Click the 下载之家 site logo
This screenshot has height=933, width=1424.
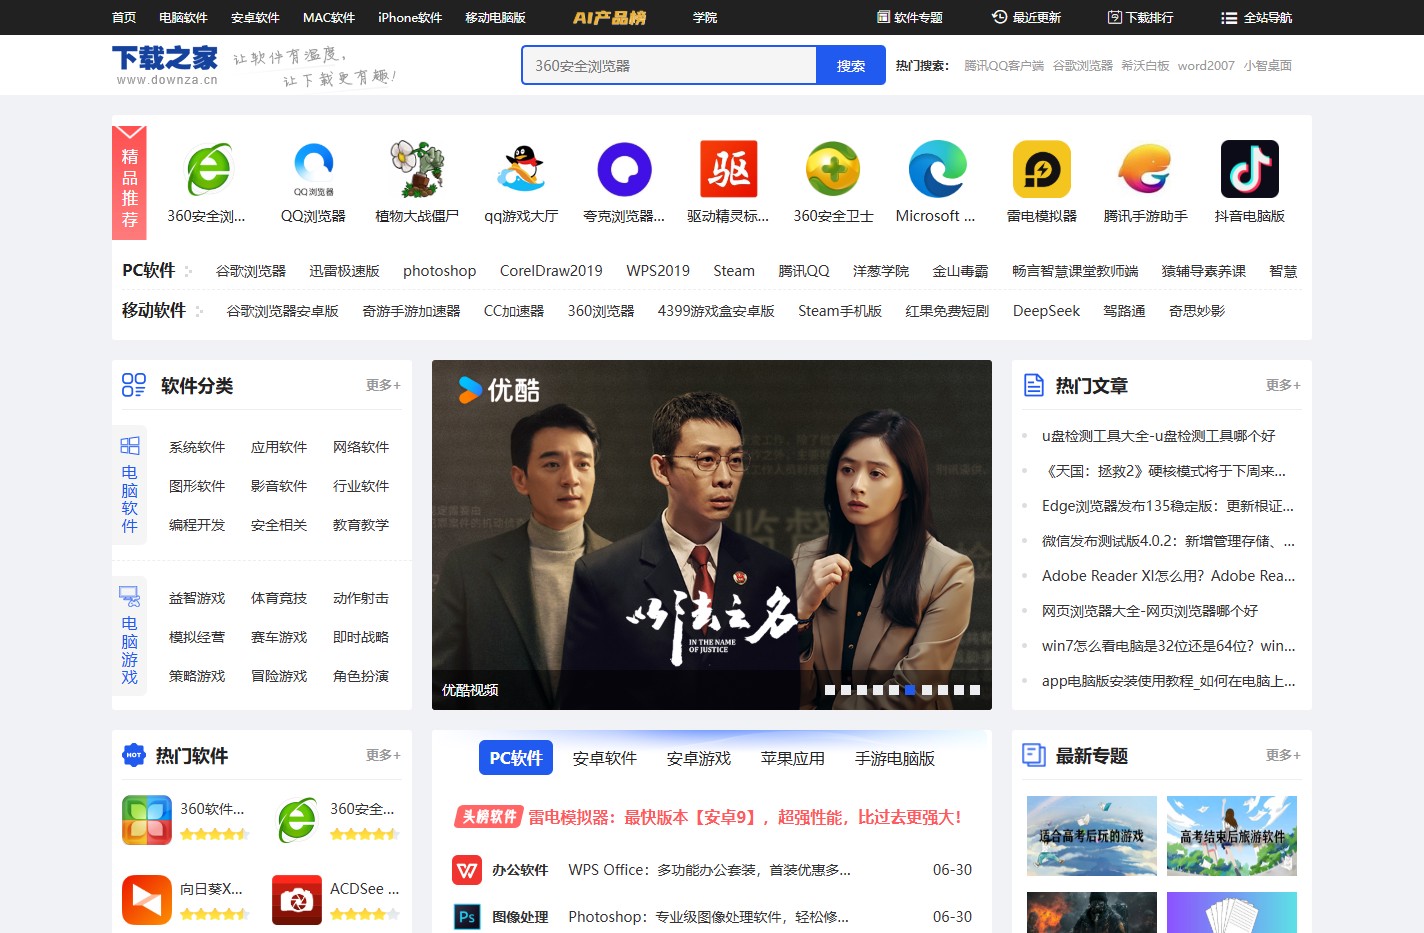tap(165, 65)
